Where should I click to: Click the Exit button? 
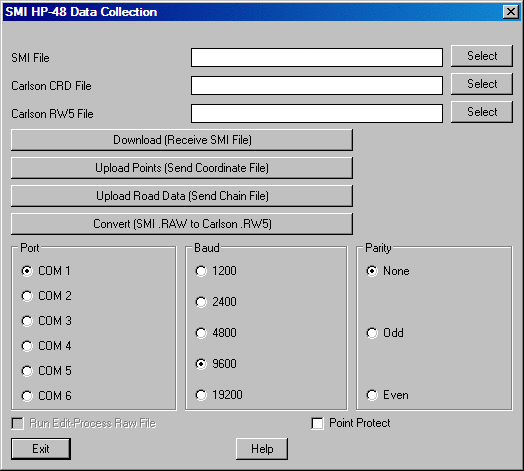41,449
